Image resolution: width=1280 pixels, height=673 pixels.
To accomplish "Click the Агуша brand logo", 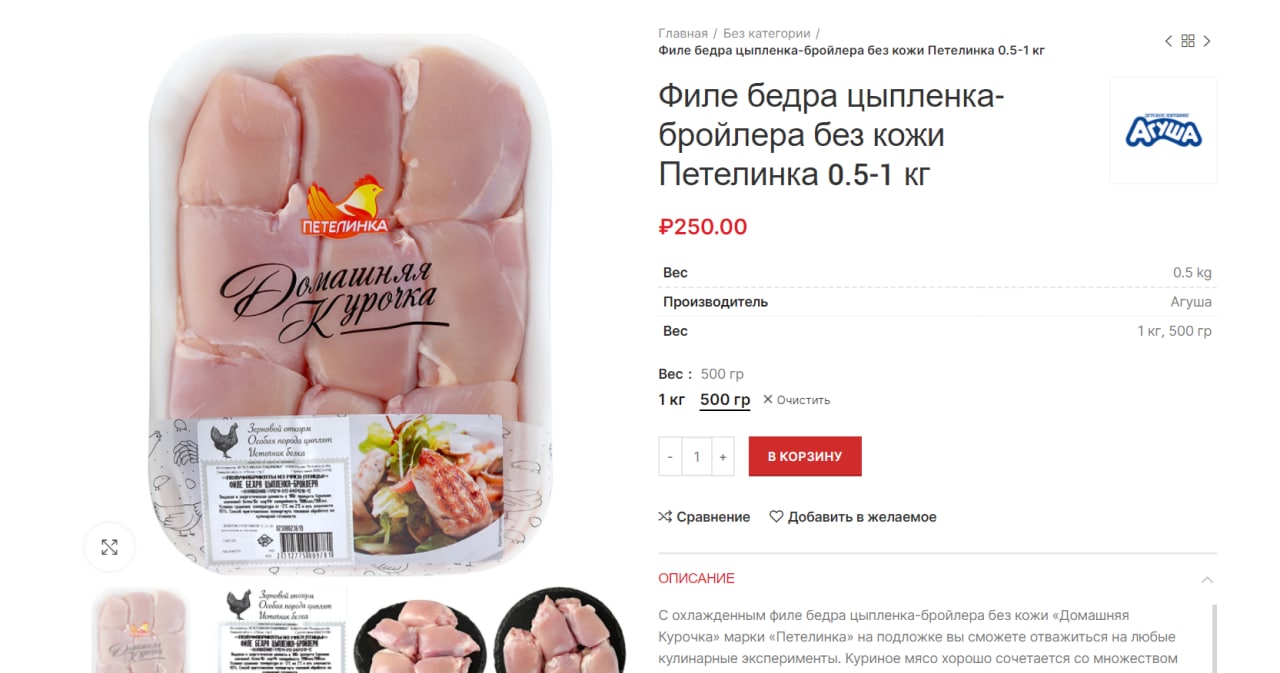I will [x=1164, y=130].
